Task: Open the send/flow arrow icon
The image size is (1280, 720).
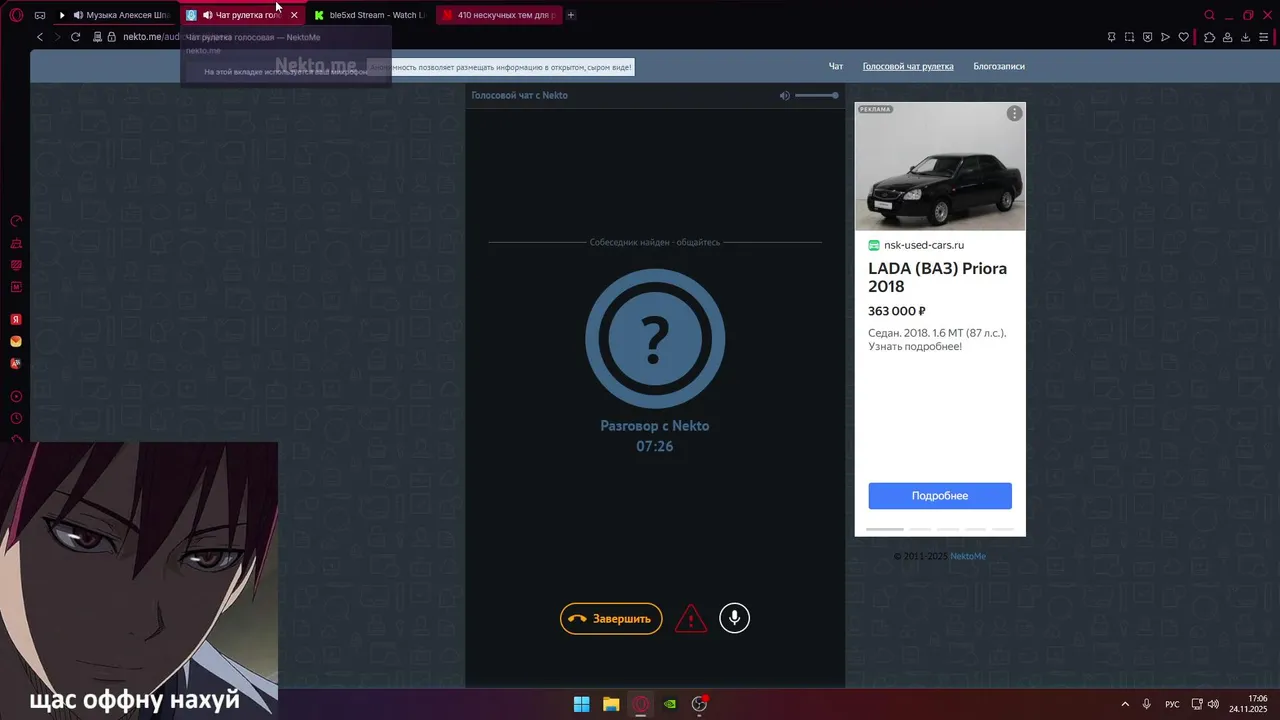Action: pos(1165,37)
